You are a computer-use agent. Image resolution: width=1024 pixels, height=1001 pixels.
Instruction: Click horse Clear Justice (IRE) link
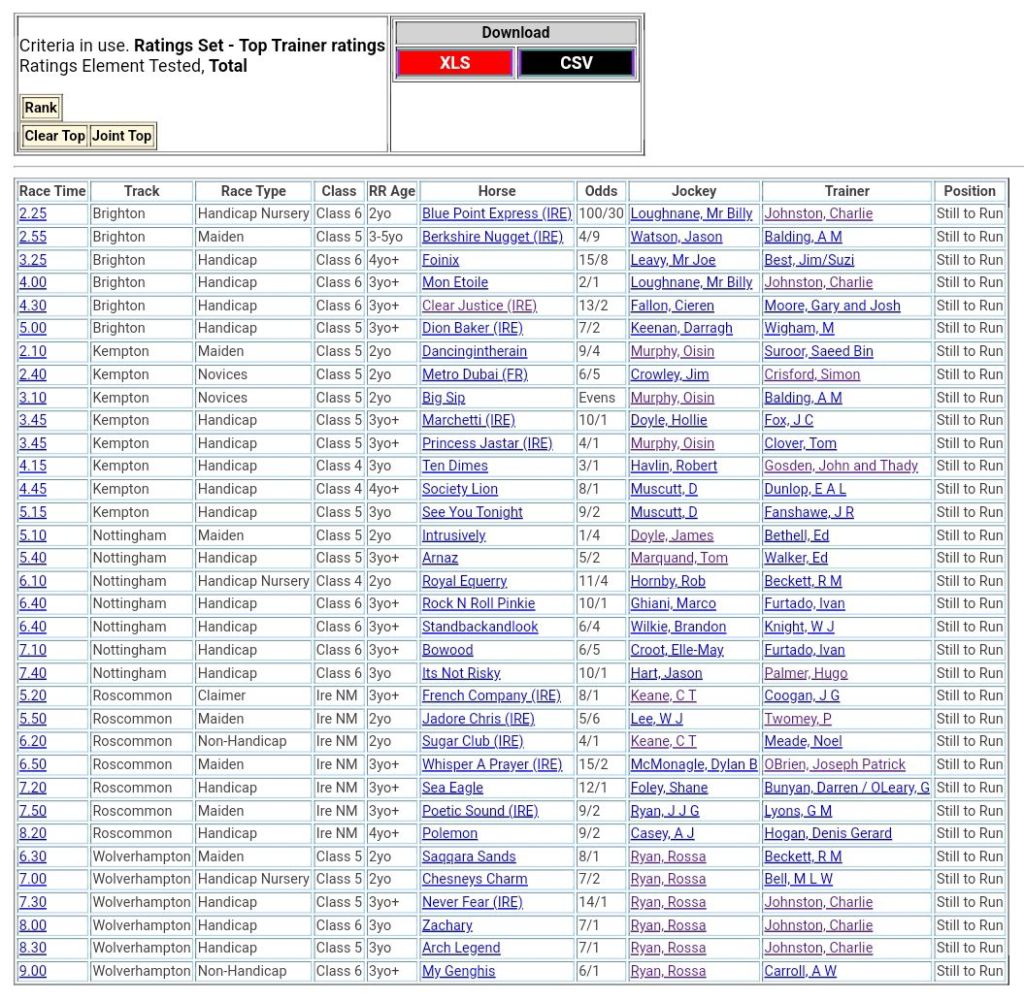tap(479, 306)
